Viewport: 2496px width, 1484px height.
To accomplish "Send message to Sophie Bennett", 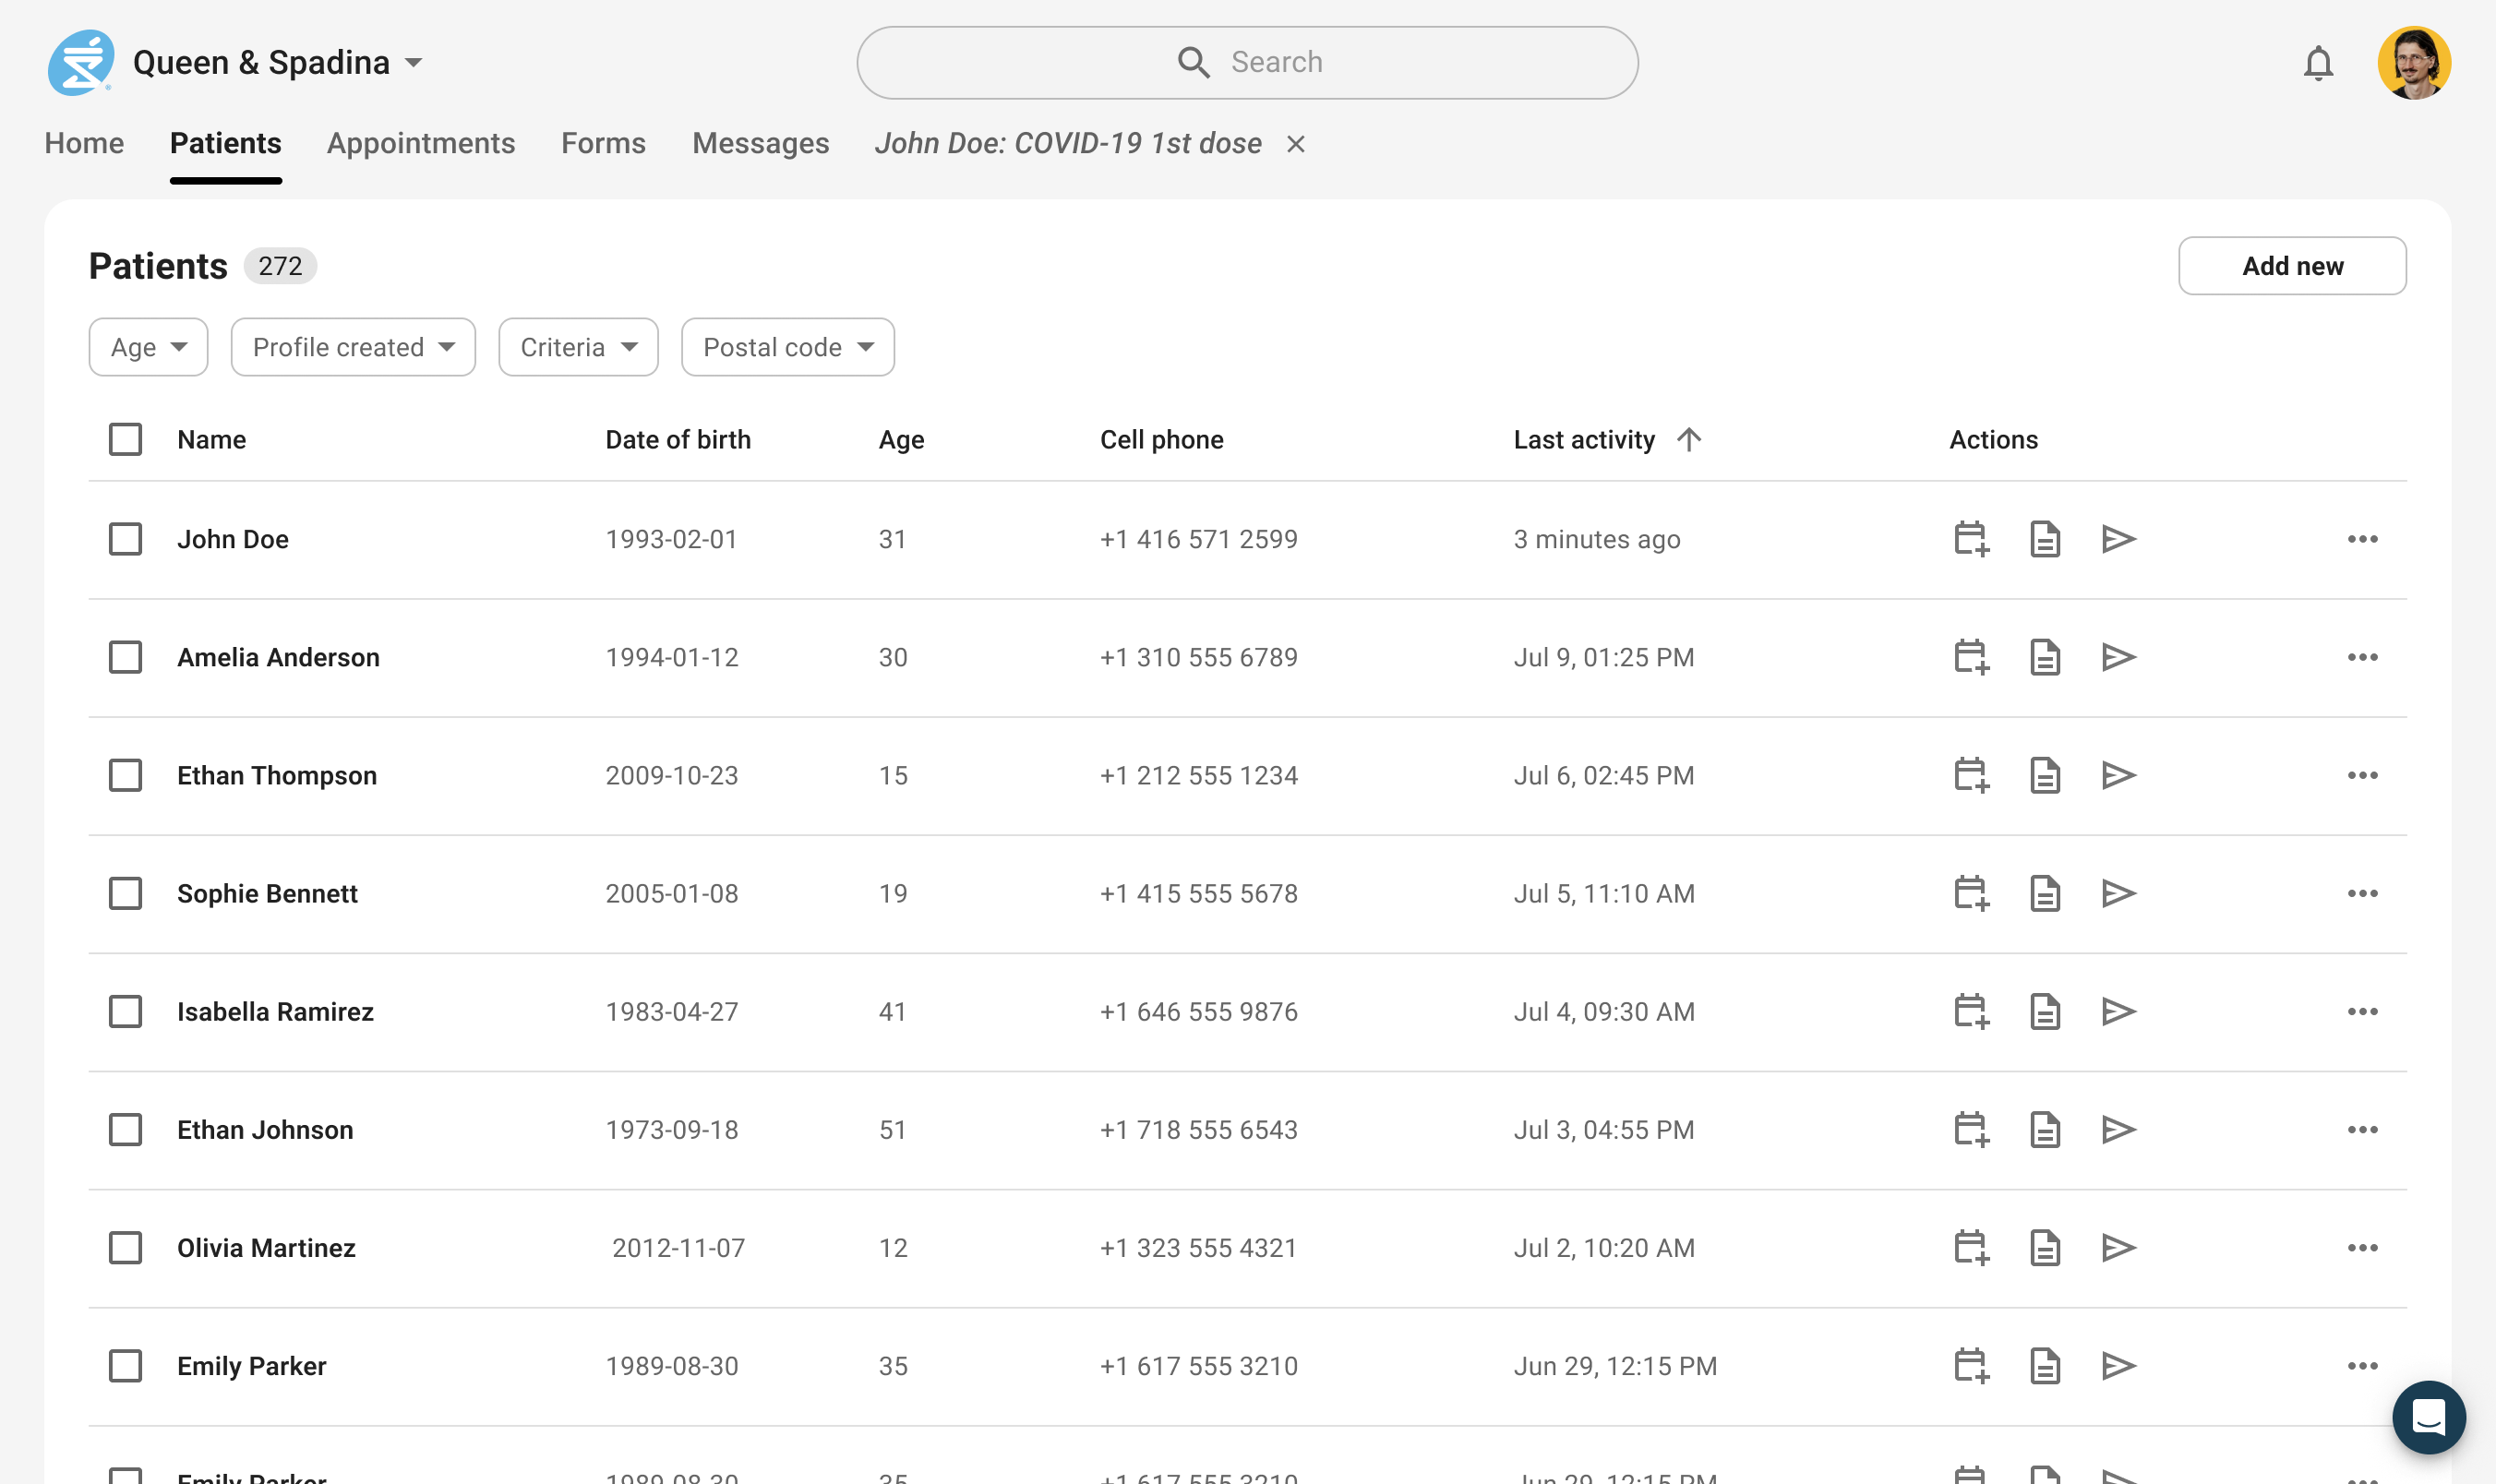I will [2118, 893].
